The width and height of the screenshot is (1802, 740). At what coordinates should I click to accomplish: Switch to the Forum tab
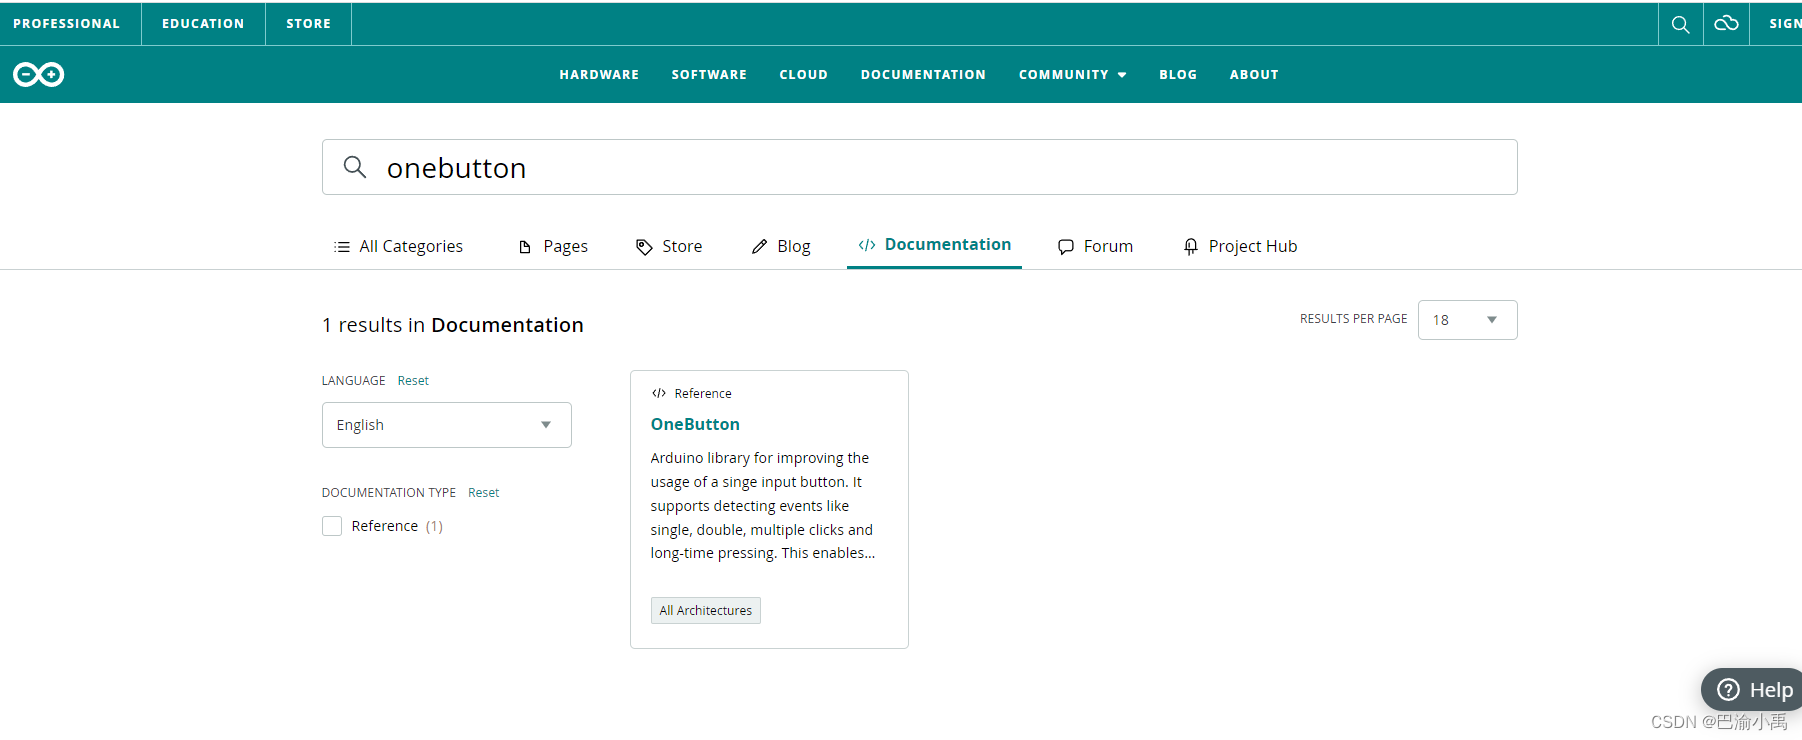1096,247
